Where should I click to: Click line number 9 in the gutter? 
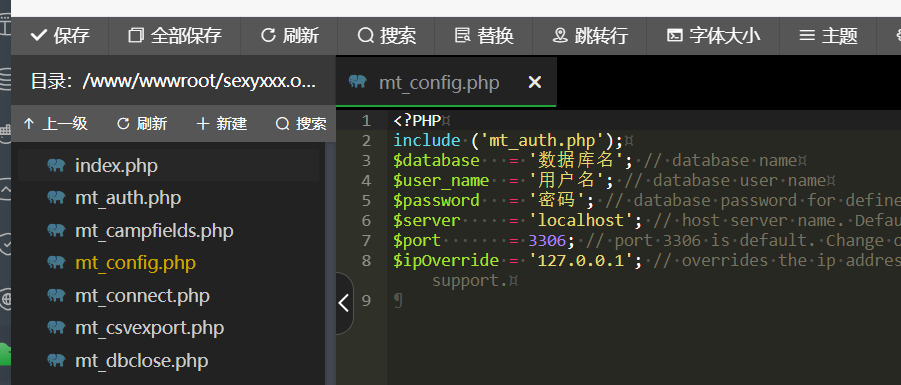[367, 301]
